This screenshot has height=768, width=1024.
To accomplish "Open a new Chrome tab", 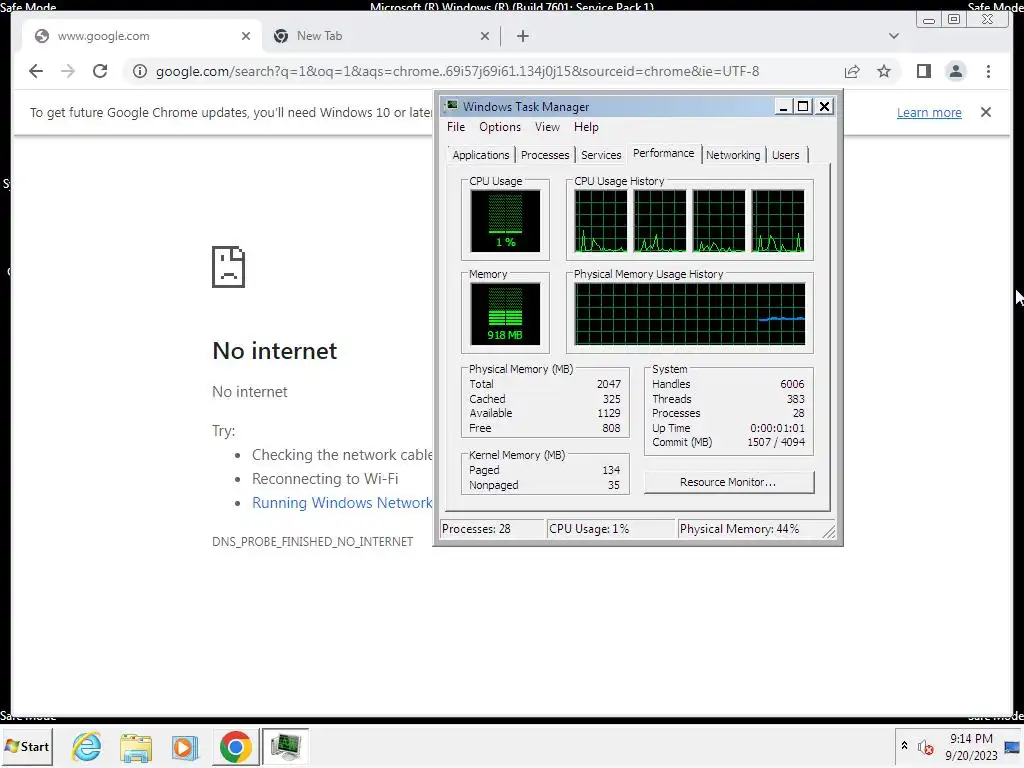I will (x=522, y=36).
